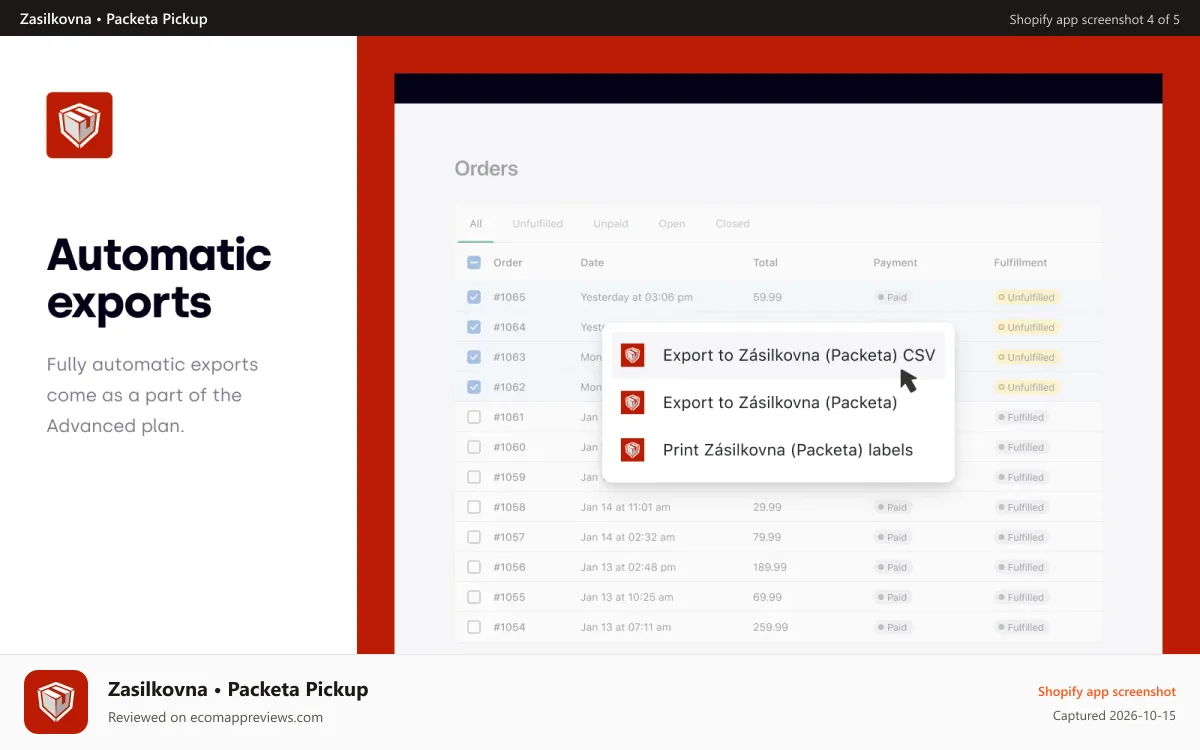Select the icon beside Export to Zásilkovna CSV

point(632,355)
